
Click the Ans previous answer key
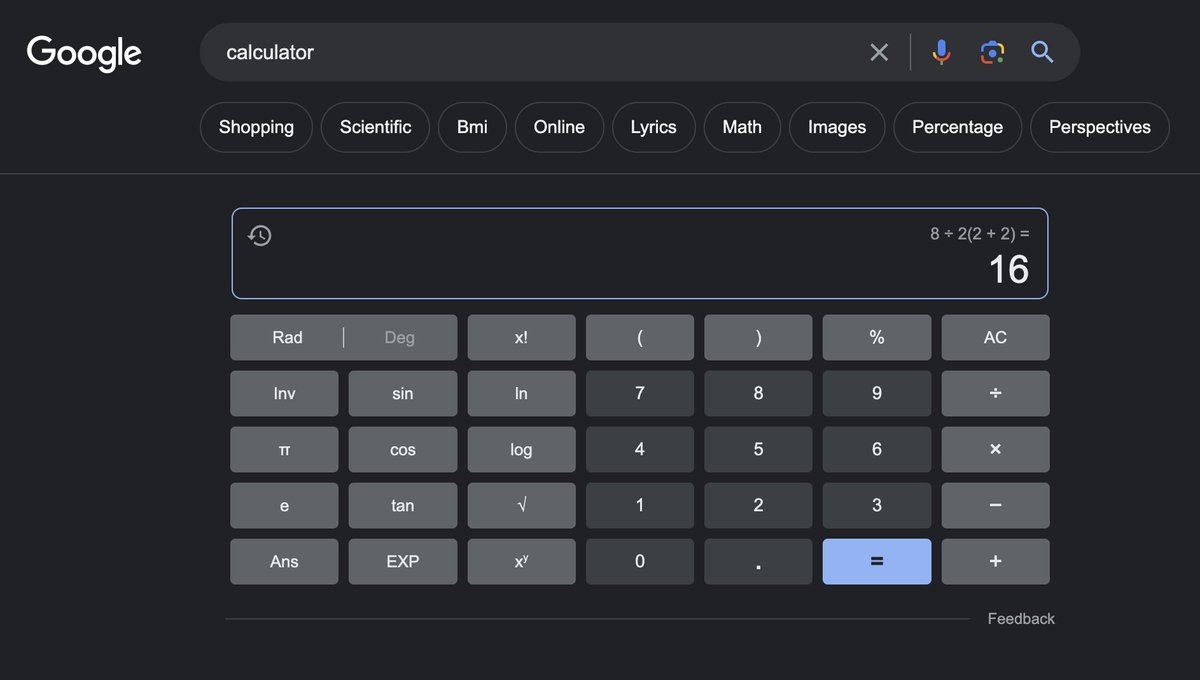click(x=284, y=562)
